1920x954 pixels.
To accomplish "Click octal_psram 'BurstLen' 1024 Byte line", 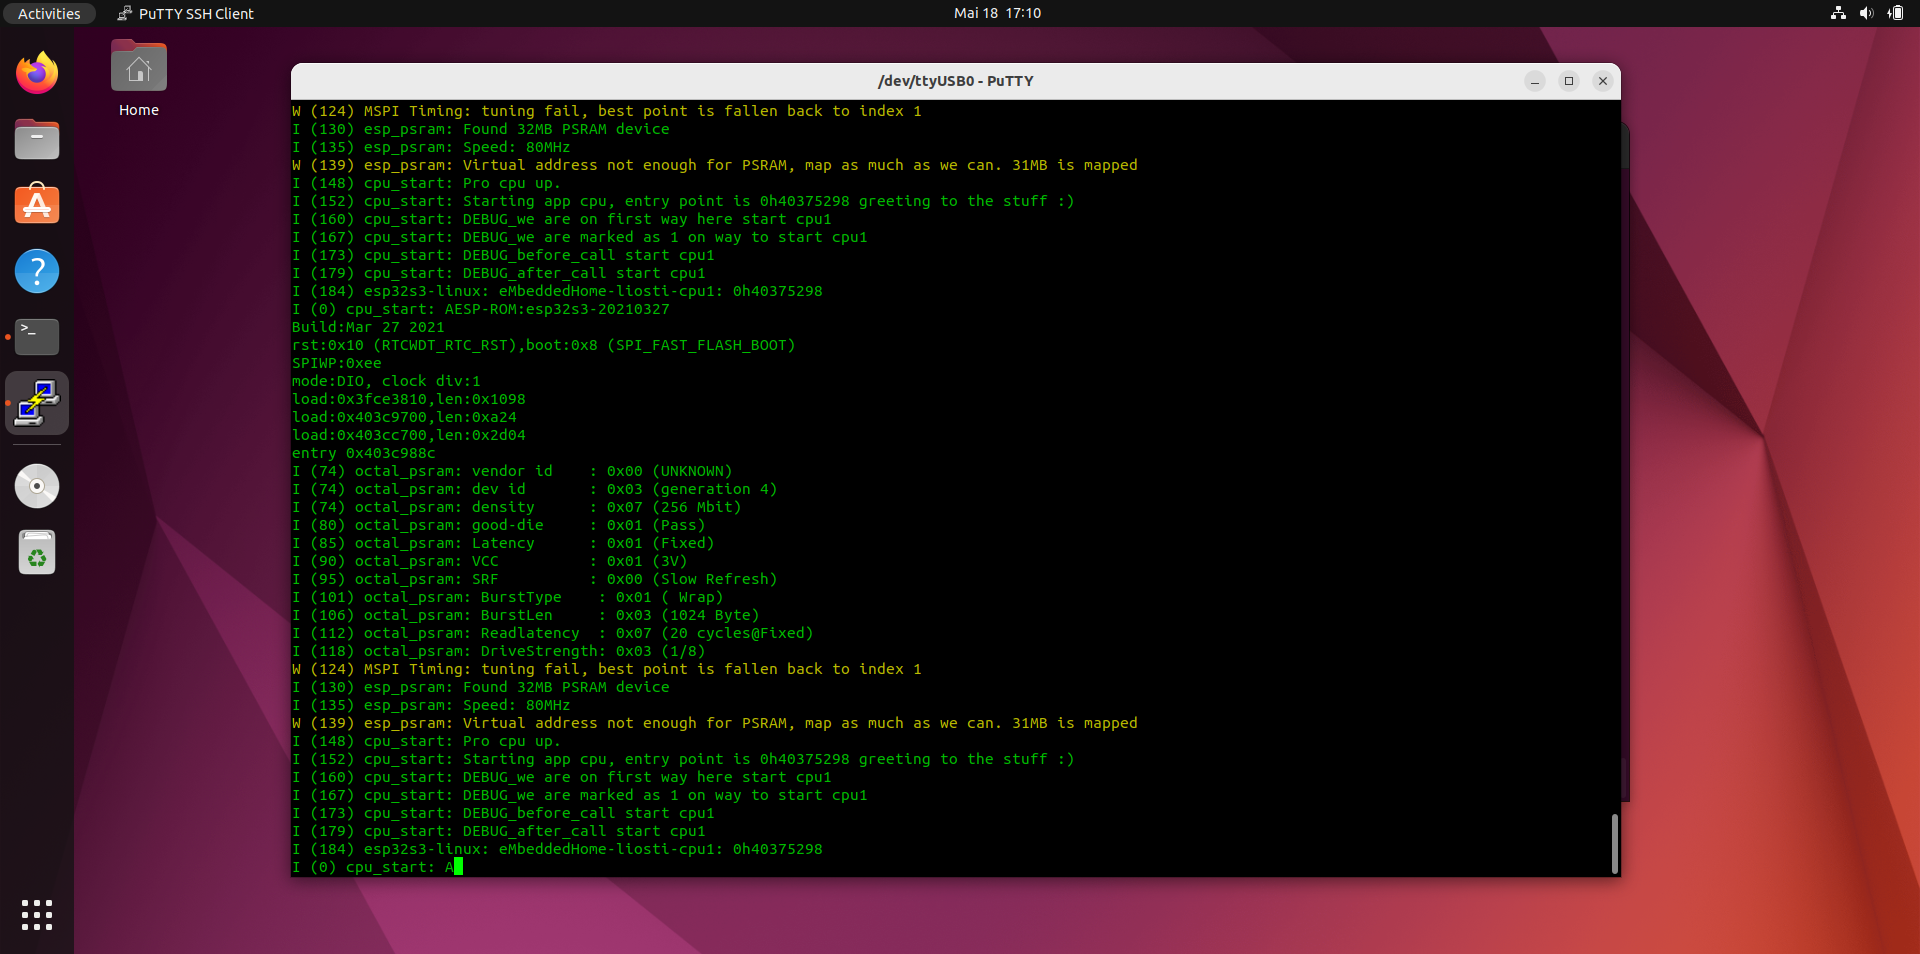I will pos(525,615).
